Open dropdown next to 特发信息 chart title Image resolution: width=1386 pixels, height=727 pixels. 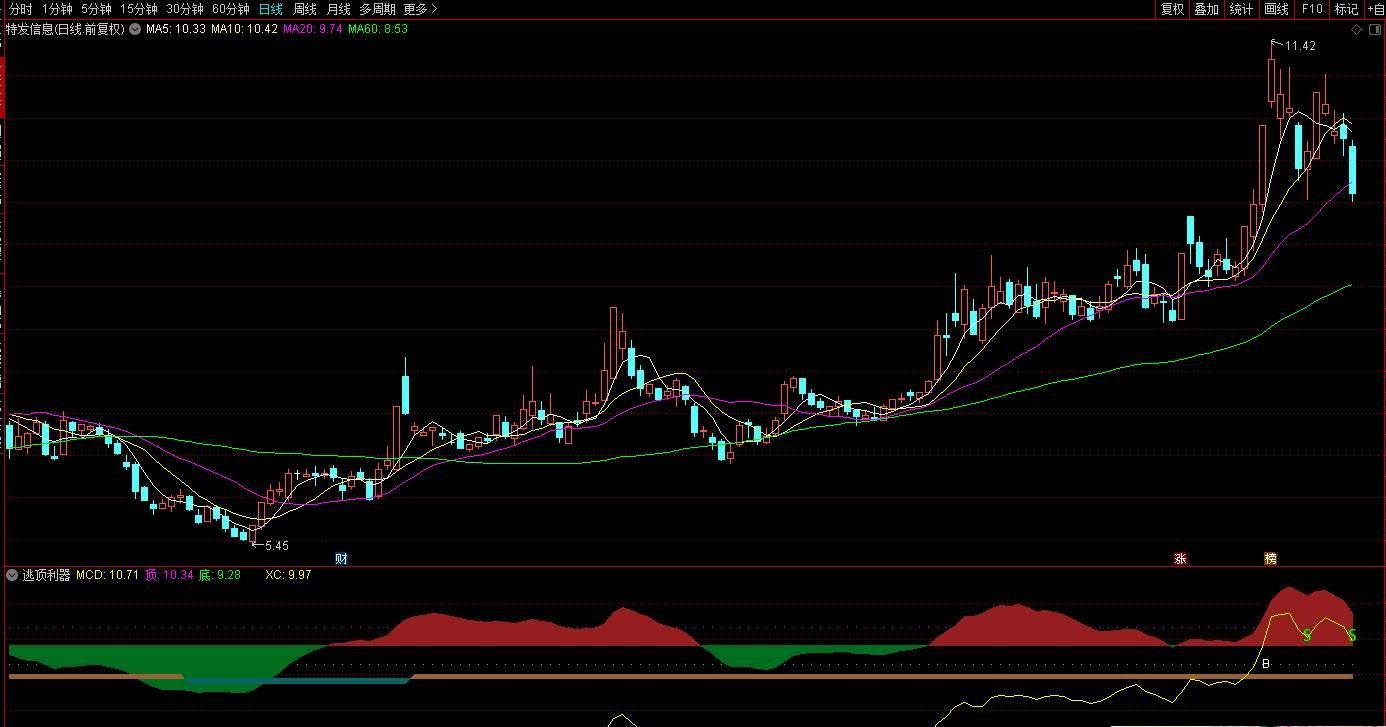[x=134, y=29]
